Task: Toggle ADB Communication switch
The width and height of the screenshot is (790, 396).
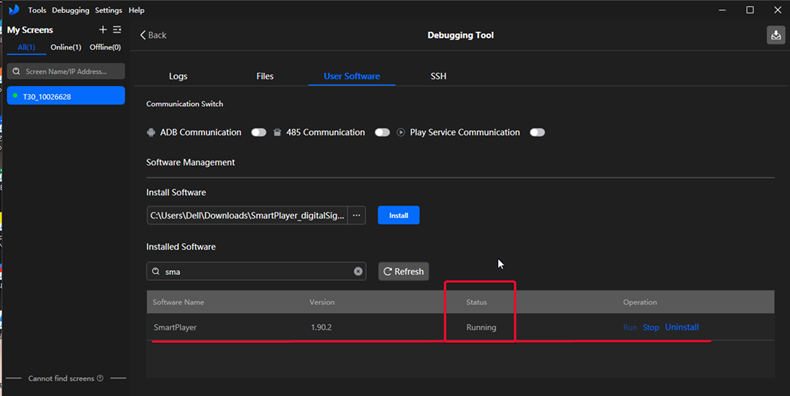Action: [258, 133]
